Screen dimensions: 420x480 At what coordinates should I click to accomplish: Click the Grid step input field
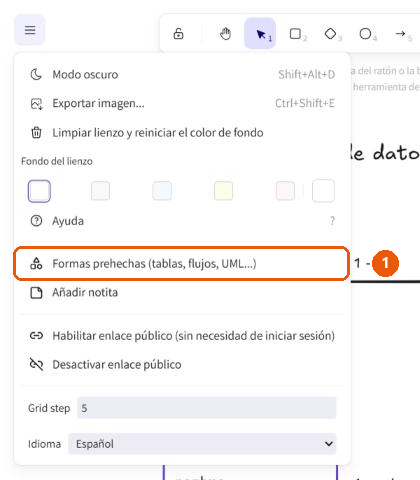point(207,408)
